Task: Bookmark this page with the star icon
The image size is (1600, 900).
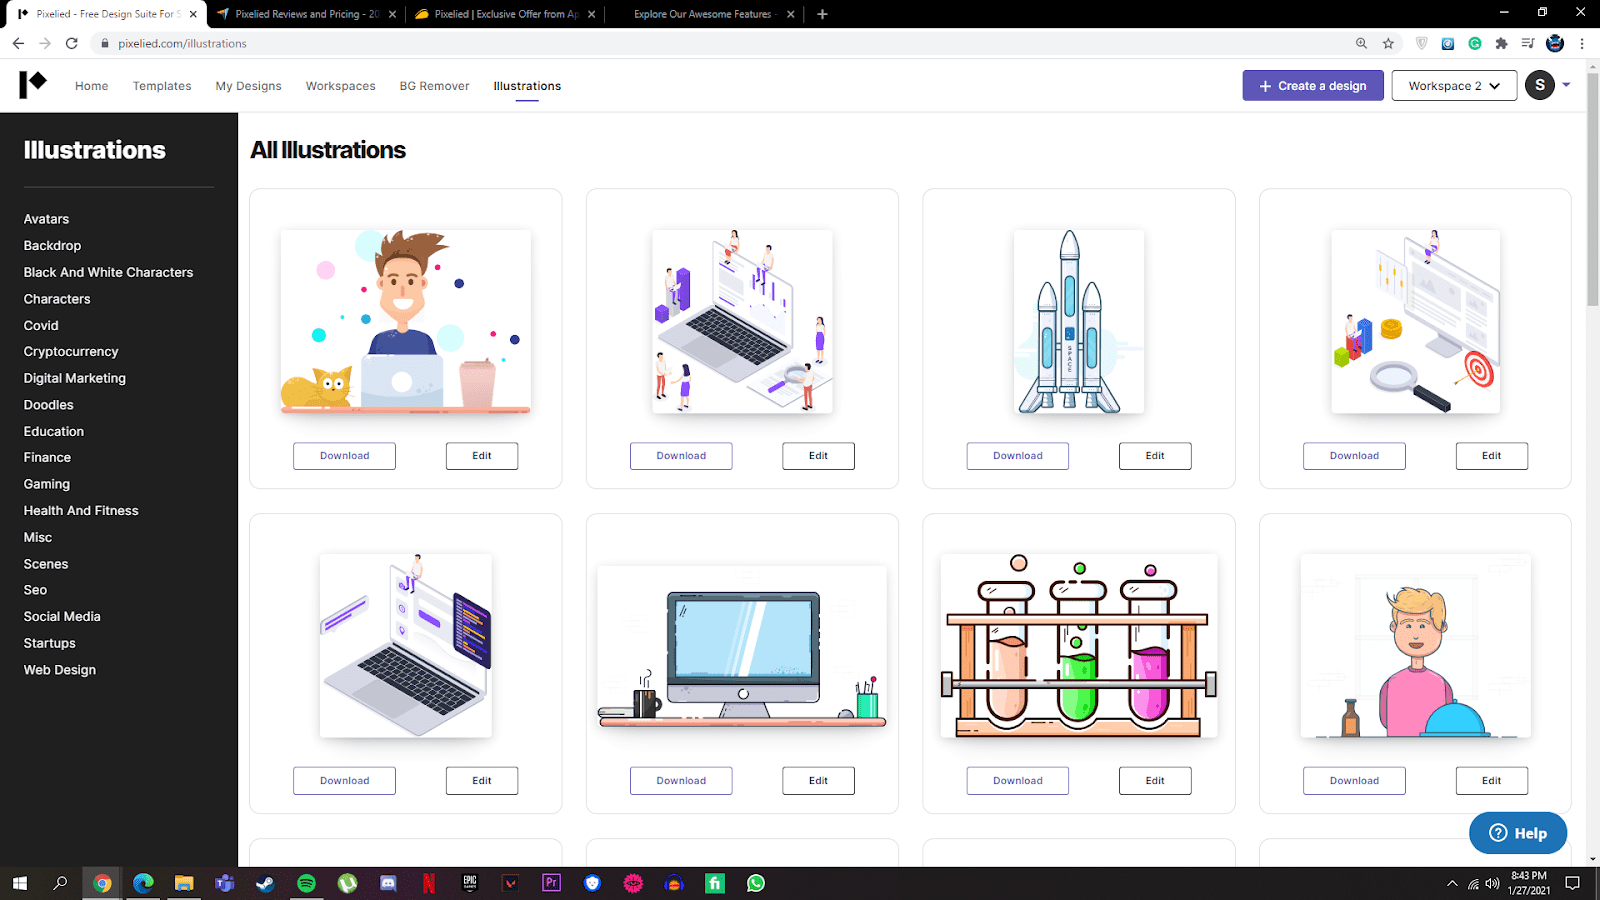Action: (x=1388, y=43)
